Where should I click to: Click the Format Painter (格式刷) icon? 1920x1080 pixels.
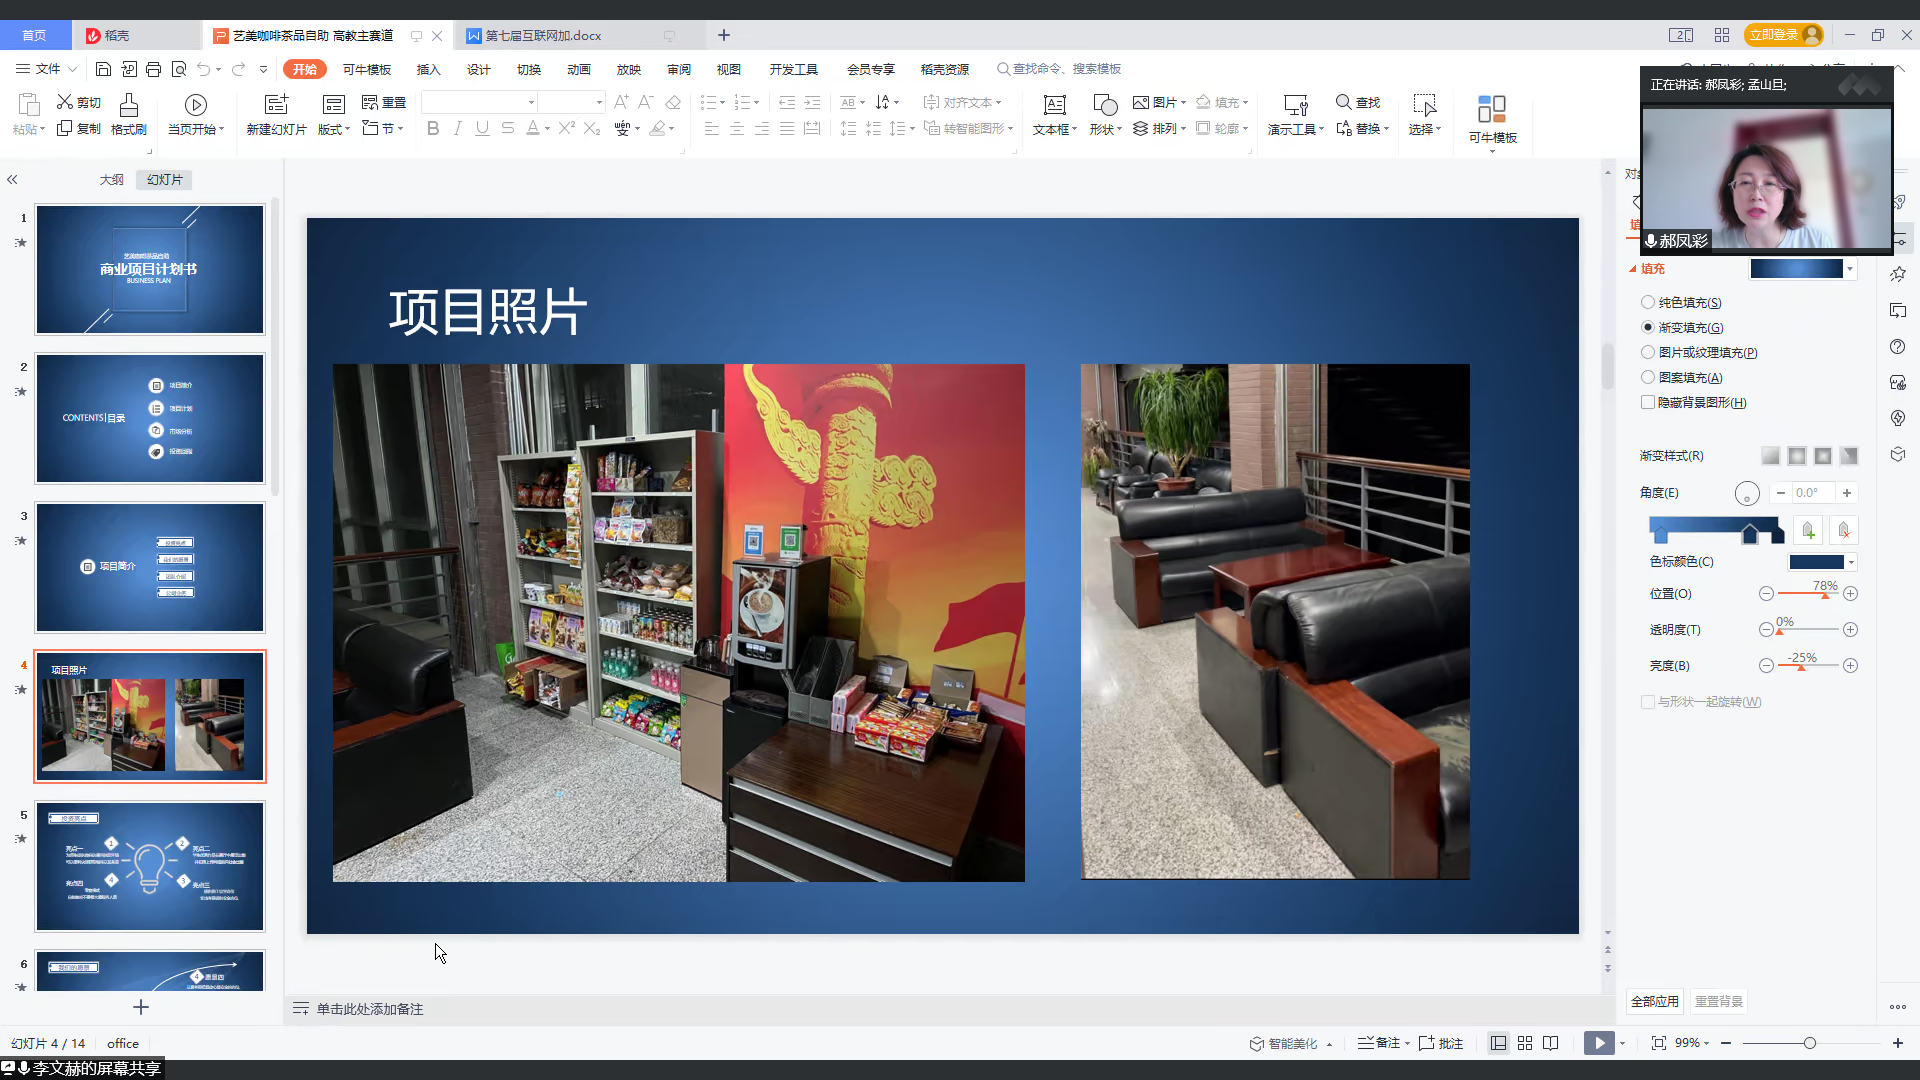pos(128,105)
